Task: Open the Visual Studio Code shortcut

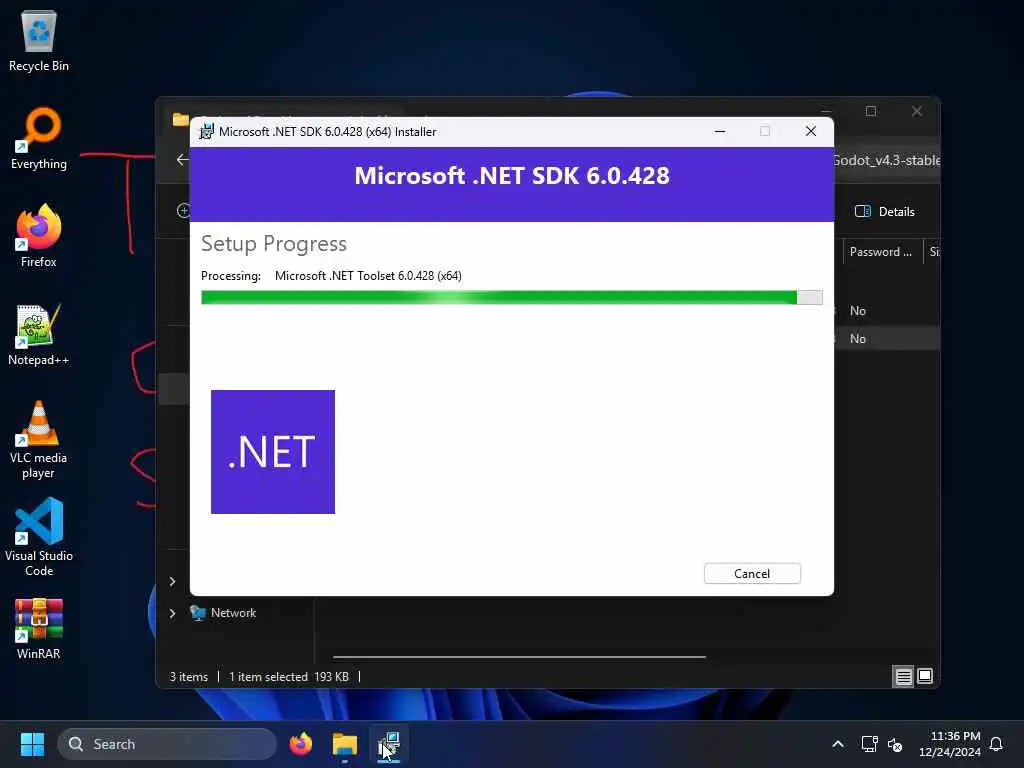Action: pyautogui.click(x=39, y=538)
